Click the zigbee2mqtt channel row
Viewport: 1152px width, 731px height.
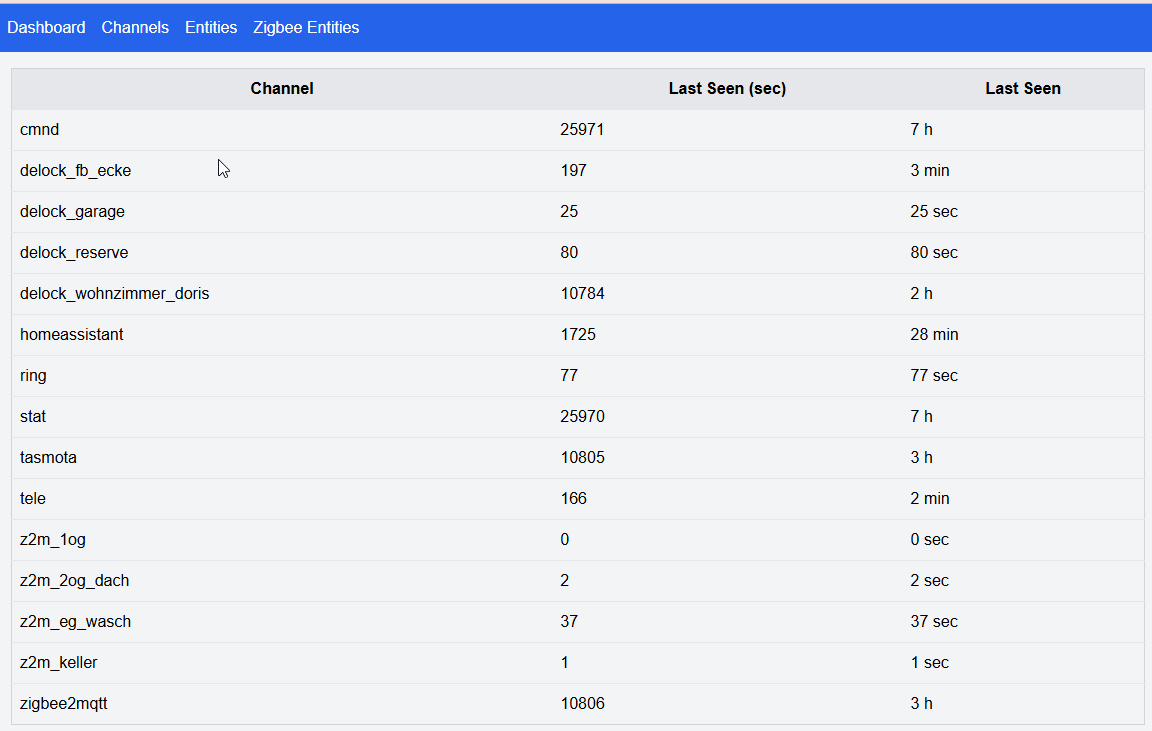point(64,704)
